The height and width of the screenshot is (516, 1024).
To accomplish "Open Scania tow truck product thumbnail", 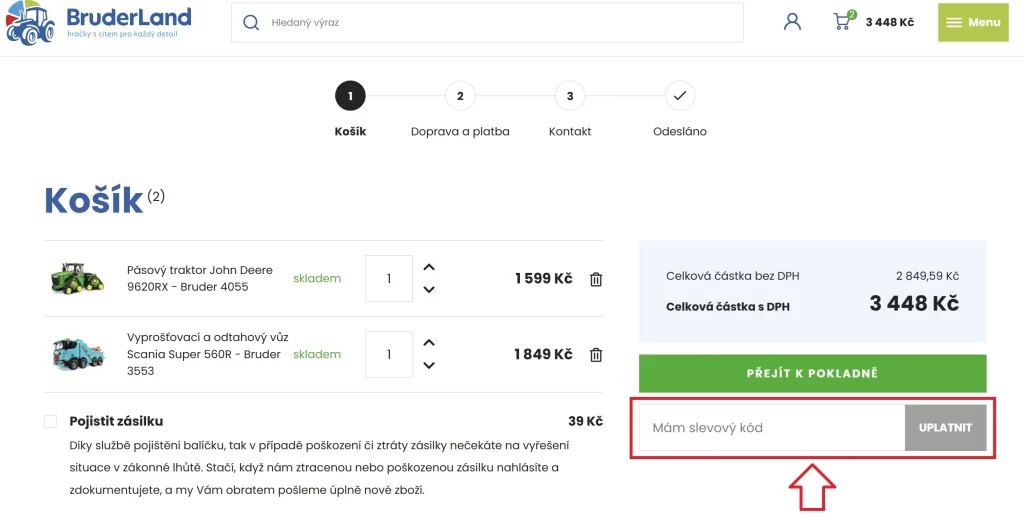I will (78, 354).
